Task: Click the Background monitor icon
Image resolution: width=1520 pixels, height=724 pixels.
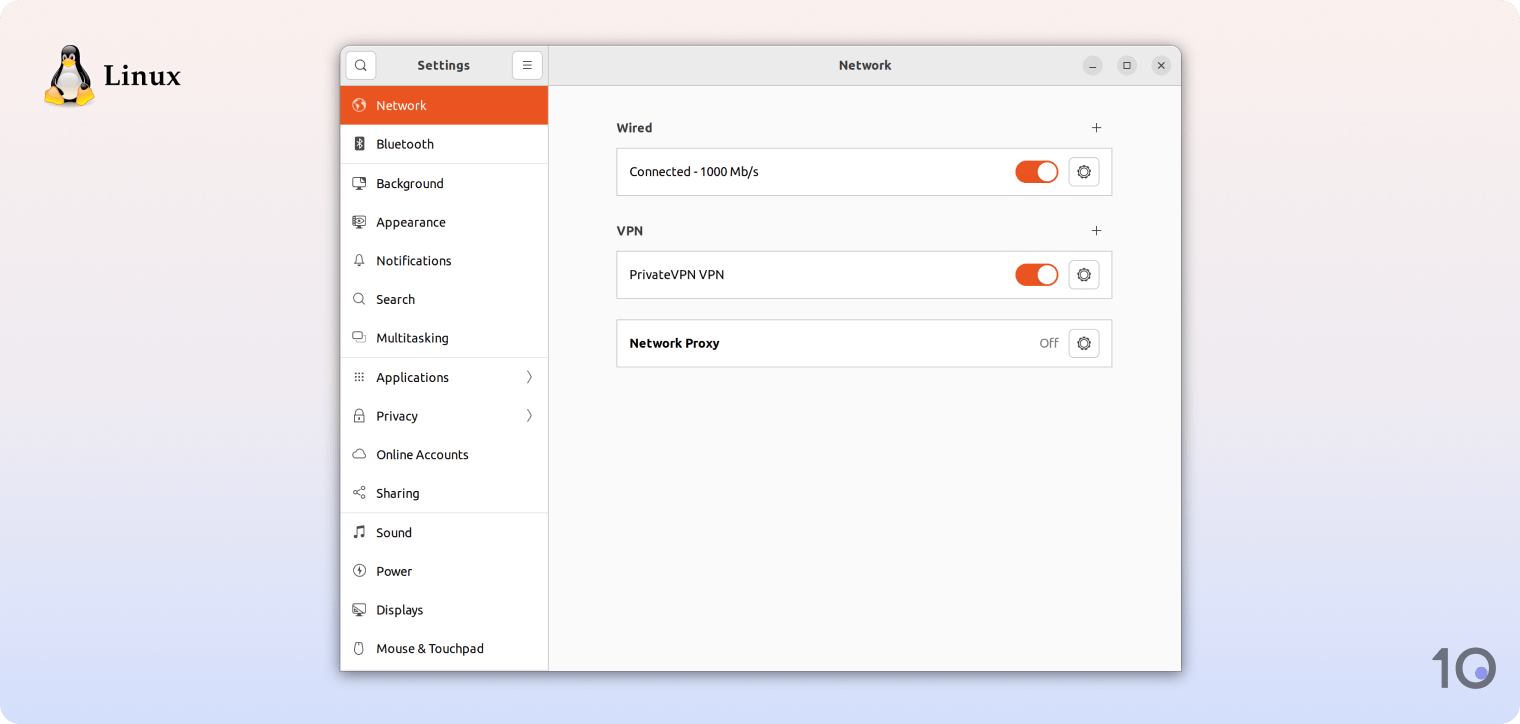Action: point(359,183)
